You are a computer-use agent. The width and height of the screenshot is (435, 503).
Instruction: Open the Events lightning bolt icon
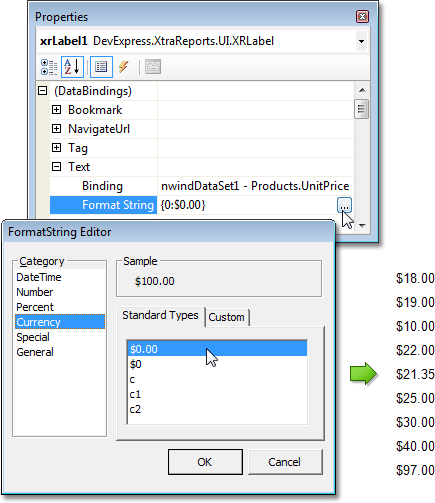(124, 67)
